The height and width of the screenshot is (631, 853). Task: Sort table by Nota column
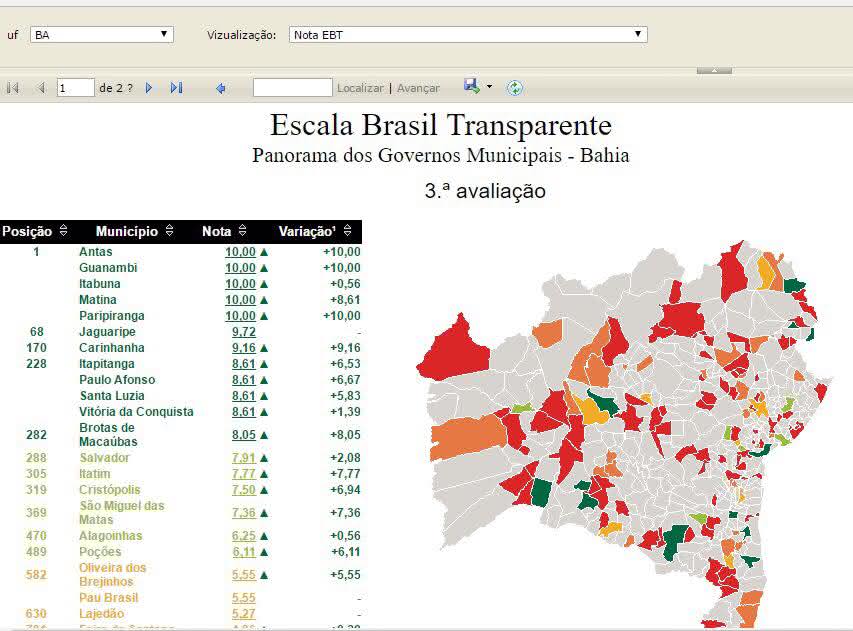pyautogui.click(x=242, y=231)
